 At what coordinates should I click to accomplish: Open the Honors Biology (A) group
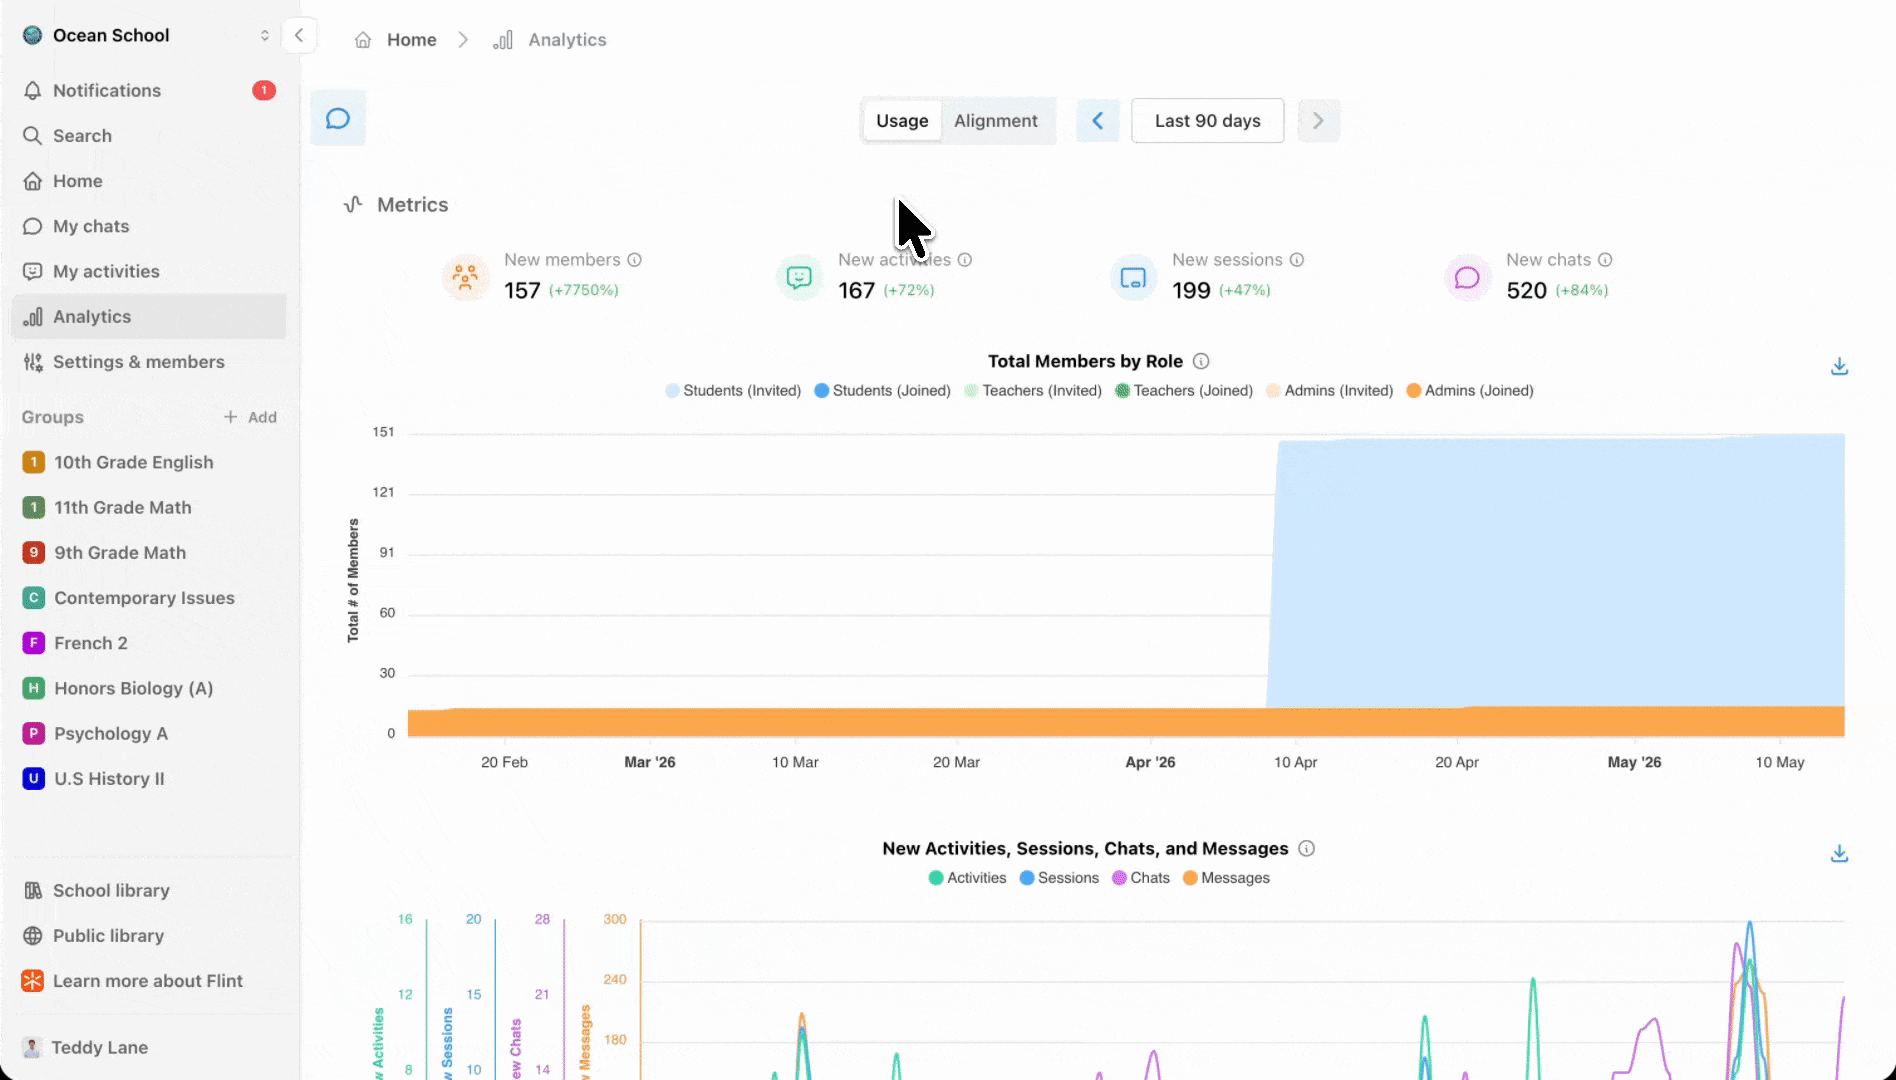pyautogui.click(x=149, y=688)
